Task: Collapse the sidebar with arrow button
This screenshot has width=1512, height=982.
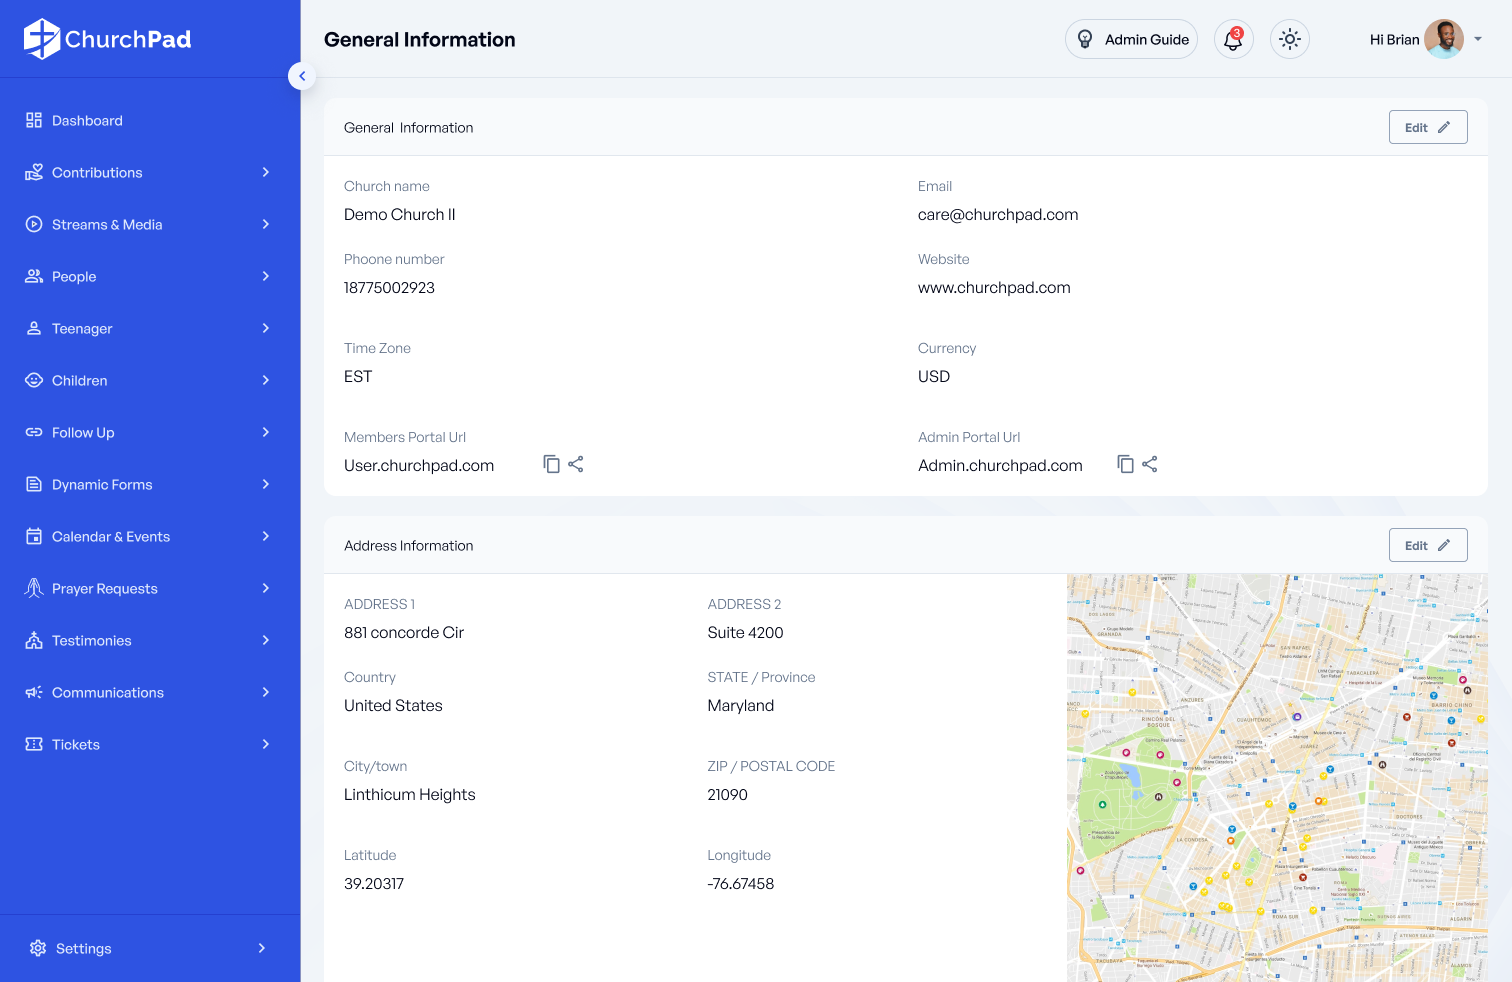Action: click(302, 76)
